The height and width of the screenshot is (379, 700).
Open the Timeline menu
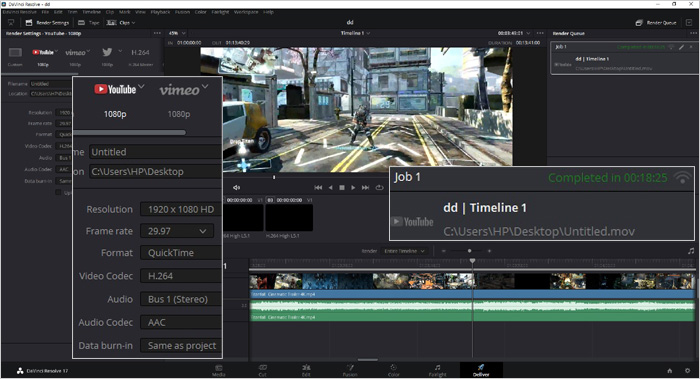pos(91,12)
